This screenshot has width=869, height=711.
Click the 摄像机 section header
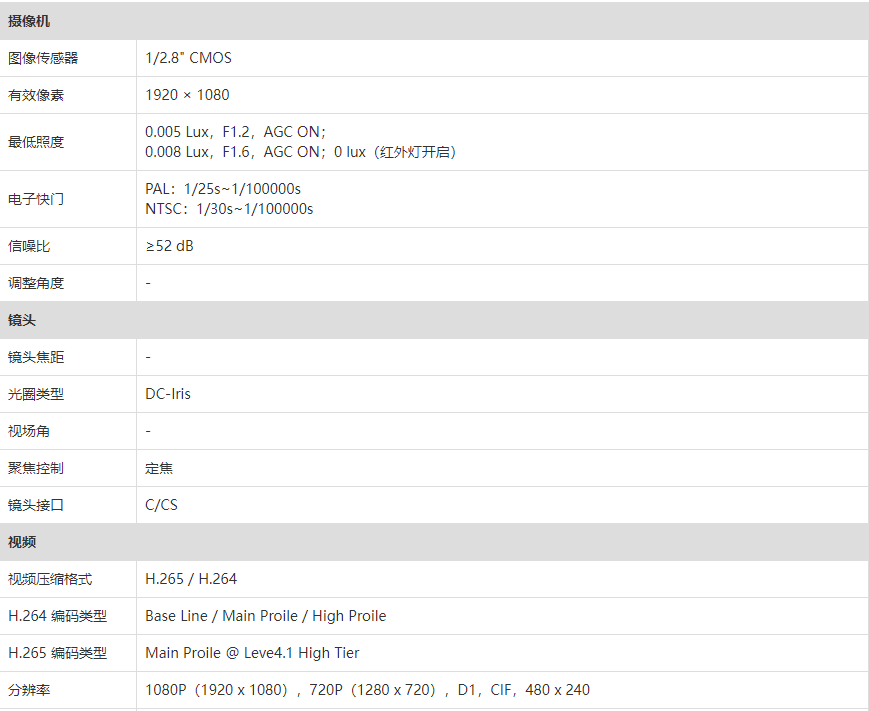point(29,21)
